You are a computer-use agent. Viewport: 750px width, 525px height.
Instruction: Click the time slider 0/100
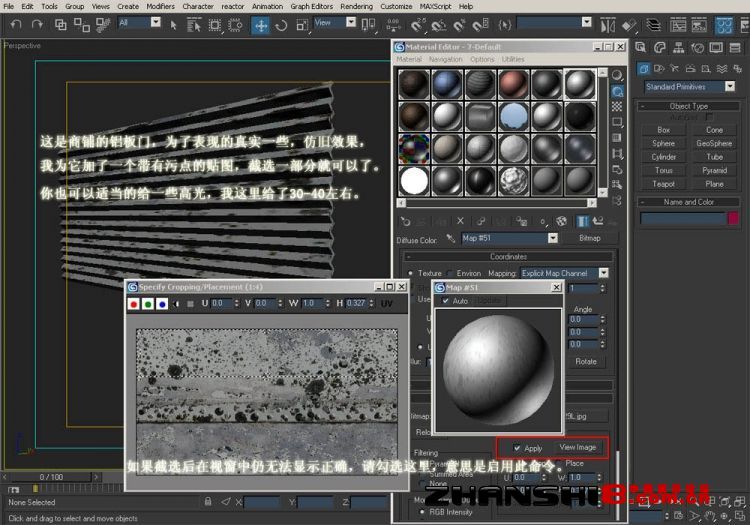[51, 477]
